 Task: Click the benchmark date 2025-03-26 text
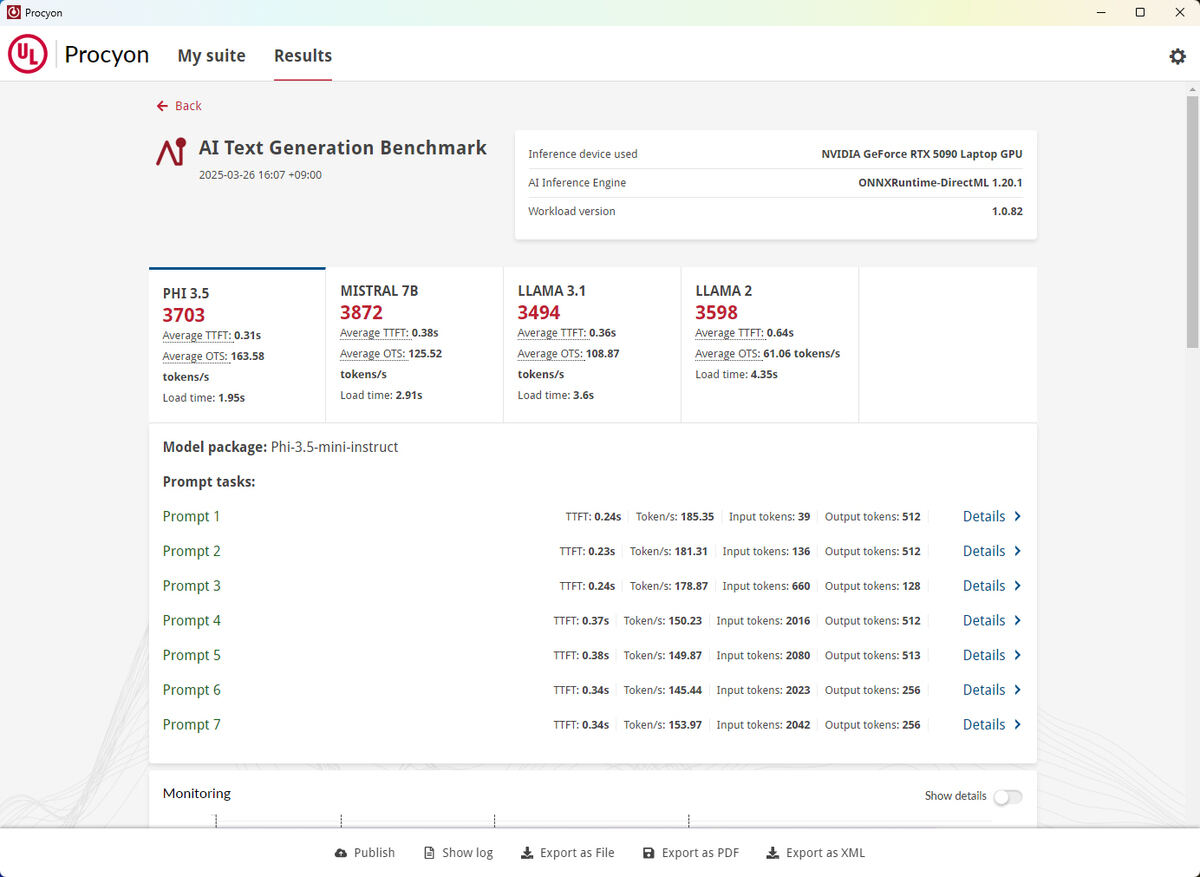pyautogui.click(x=260, y=175)
